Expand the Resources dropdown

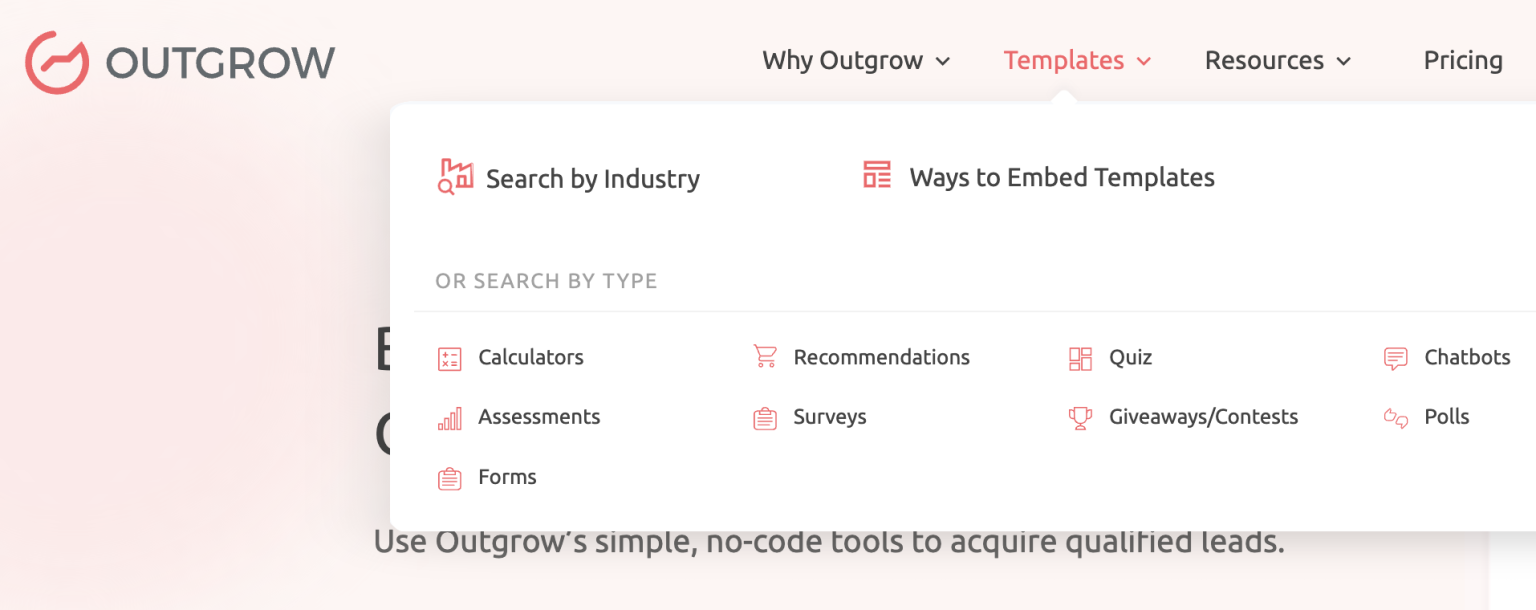pos(1278,60)
